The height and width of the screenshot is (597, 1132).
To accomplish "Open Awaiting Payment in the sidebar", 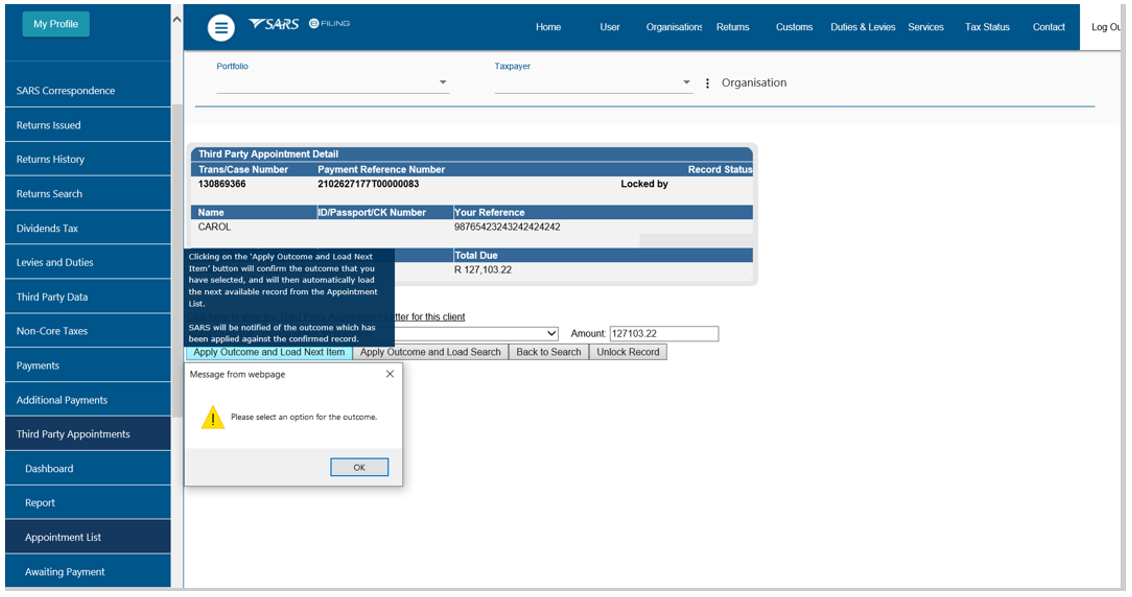I will coord(65,572).
